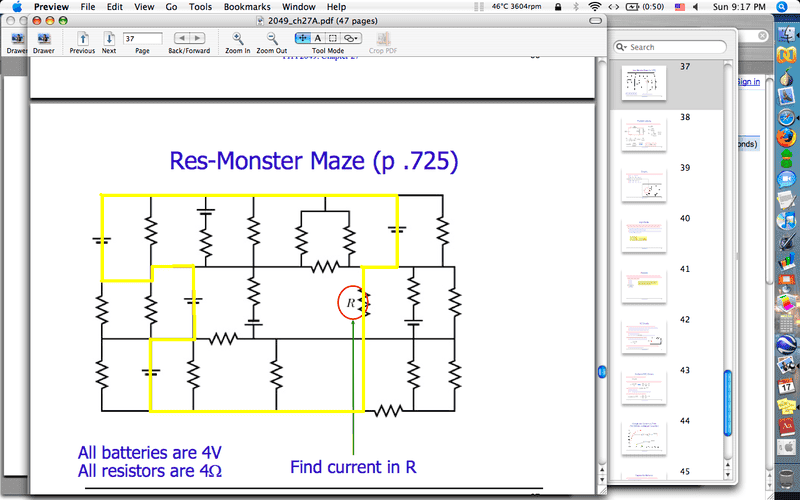800x500 pixels.
Task: Open the Window menu
Action: click(x=298, y=7)
